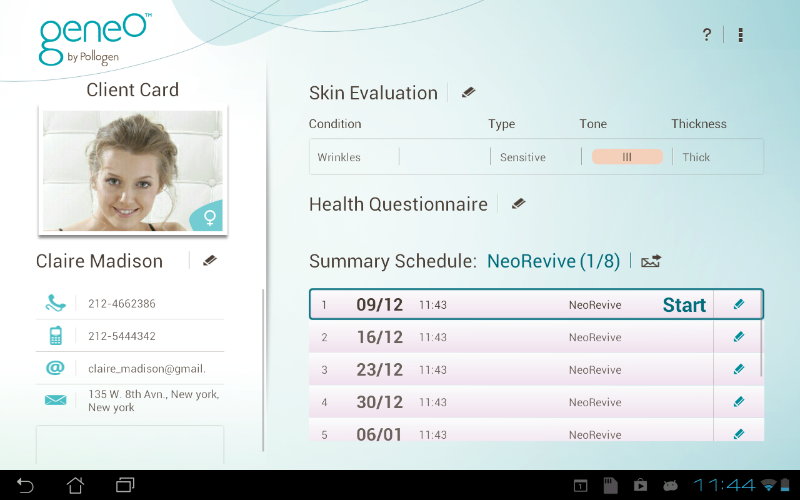Viewport: 800px width, 500px height.
Task: Open the NeoRevive (1/8) treatment link
Action: [x=554, y=261]
